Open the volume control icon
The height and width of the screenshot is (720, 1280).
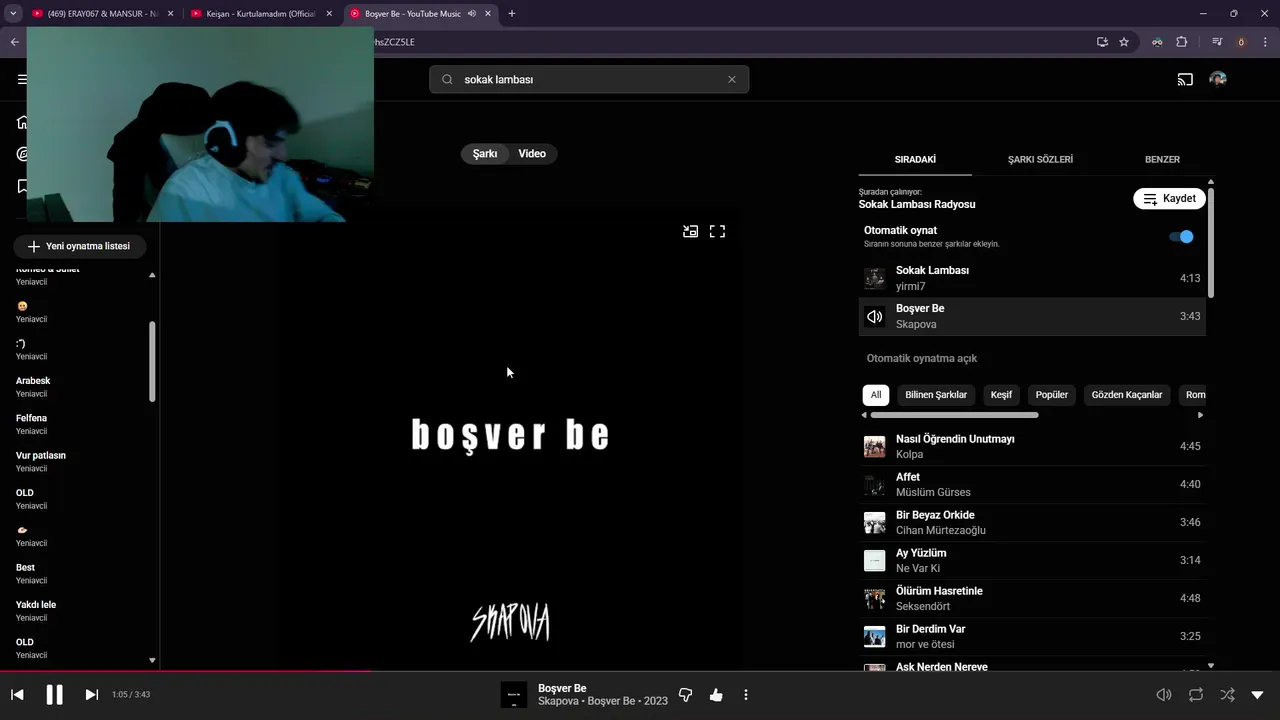[x=1164, y=695]
